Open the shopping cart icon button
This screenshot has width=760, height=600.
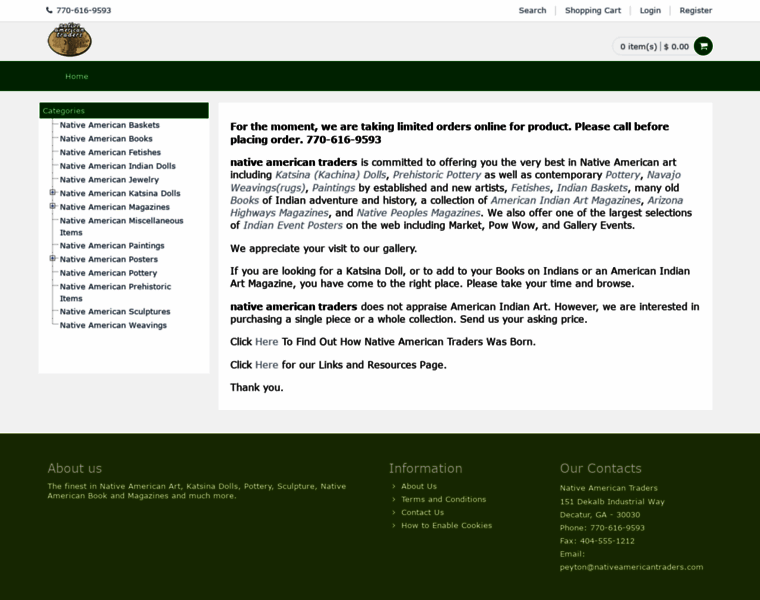pyautogui.click(x=703, y=46)
